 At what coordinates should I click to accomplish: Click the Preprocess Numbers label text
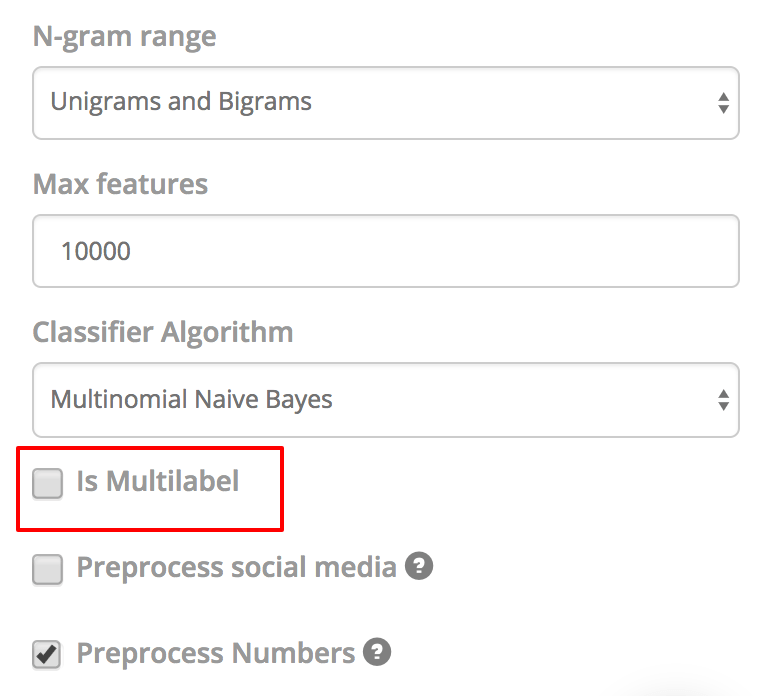215,654
